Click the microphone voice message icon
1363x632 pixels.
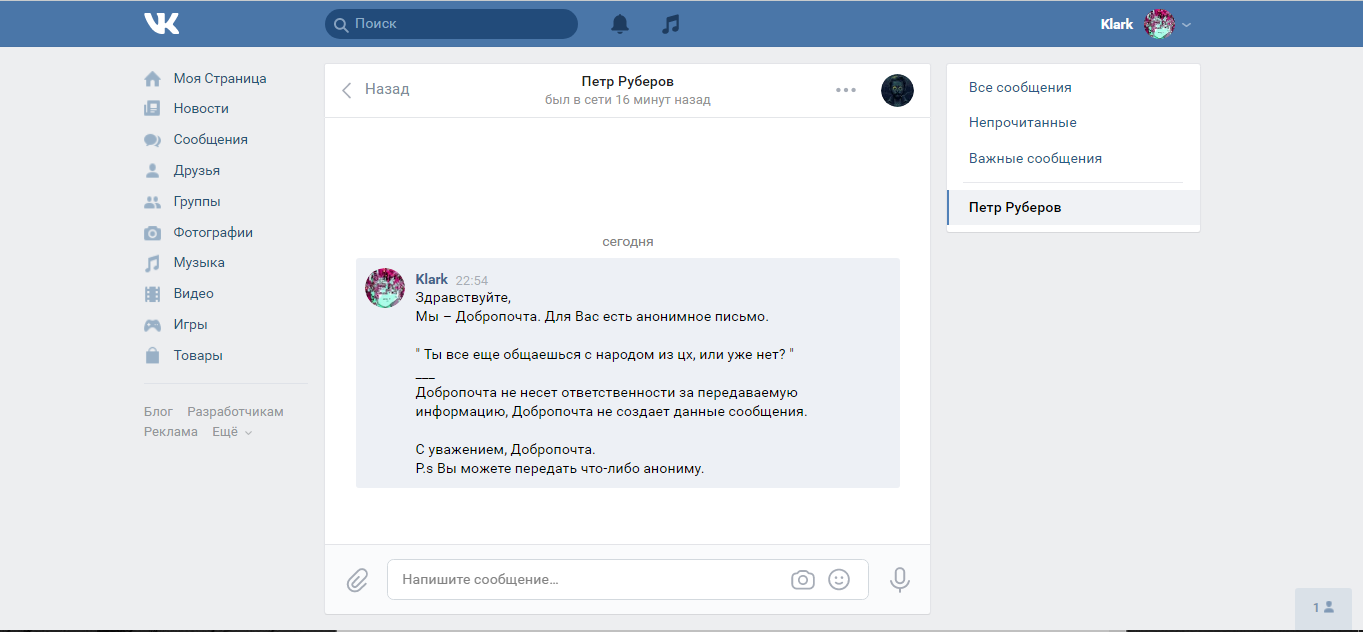tap(900, 579)
